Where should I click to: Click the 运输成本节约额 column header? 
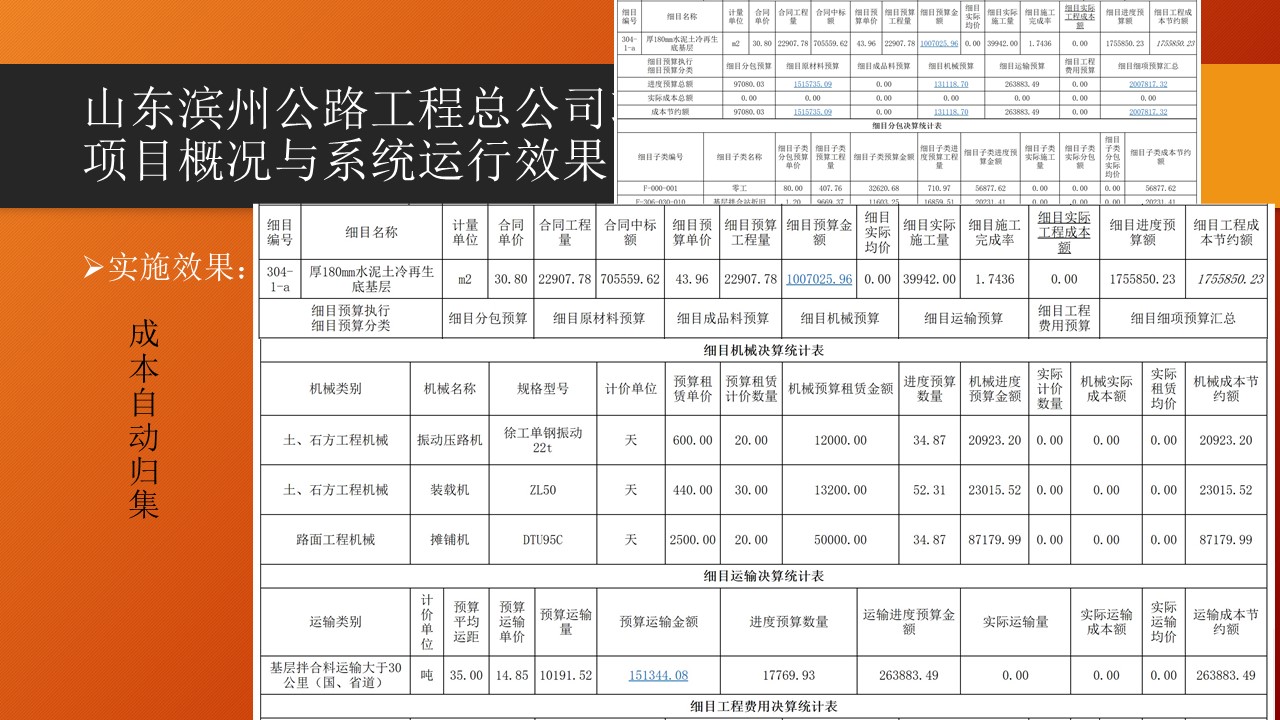click(1226, 622)
